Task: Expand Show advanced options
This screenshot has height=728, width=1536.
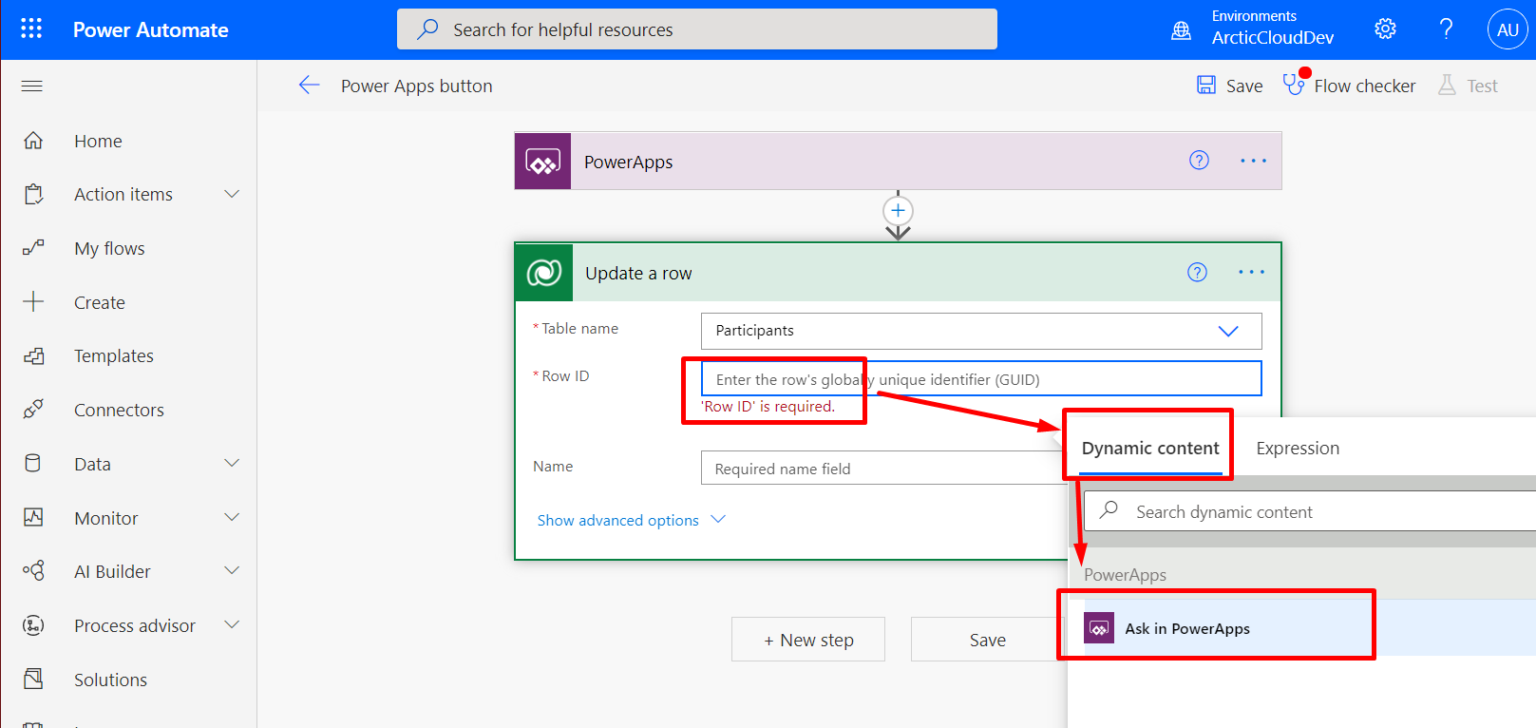Action: (x=630, y=520)
